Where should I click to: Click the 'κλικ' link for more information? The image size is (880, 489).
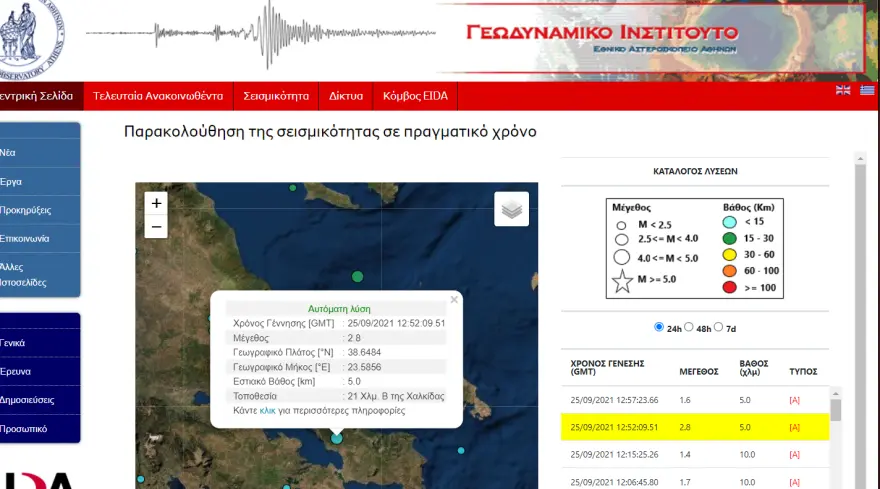pos(267,411)
